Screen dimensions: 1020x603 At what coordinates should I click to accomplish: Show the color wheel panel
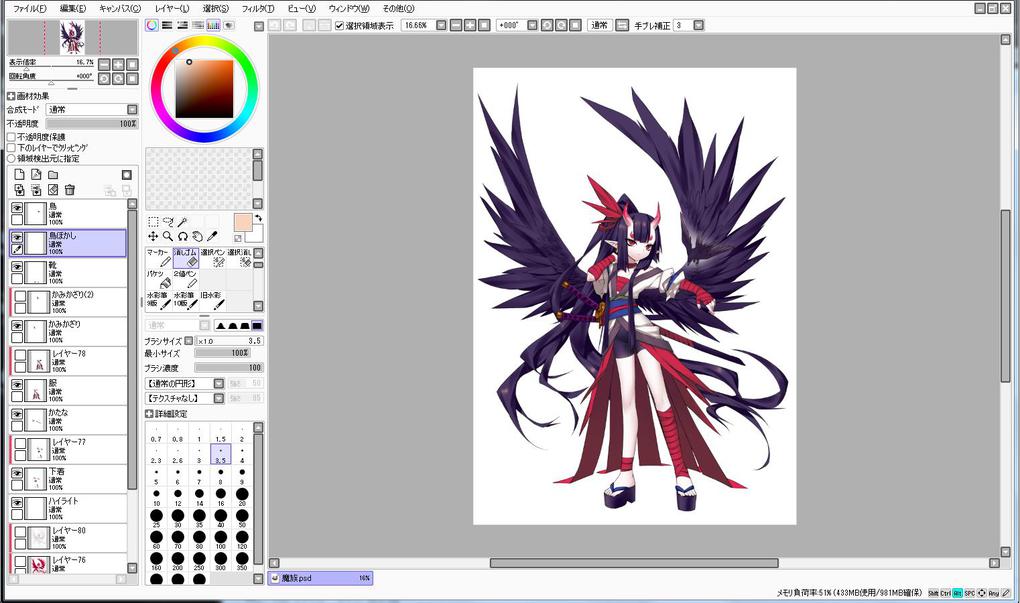pos(152,25)
